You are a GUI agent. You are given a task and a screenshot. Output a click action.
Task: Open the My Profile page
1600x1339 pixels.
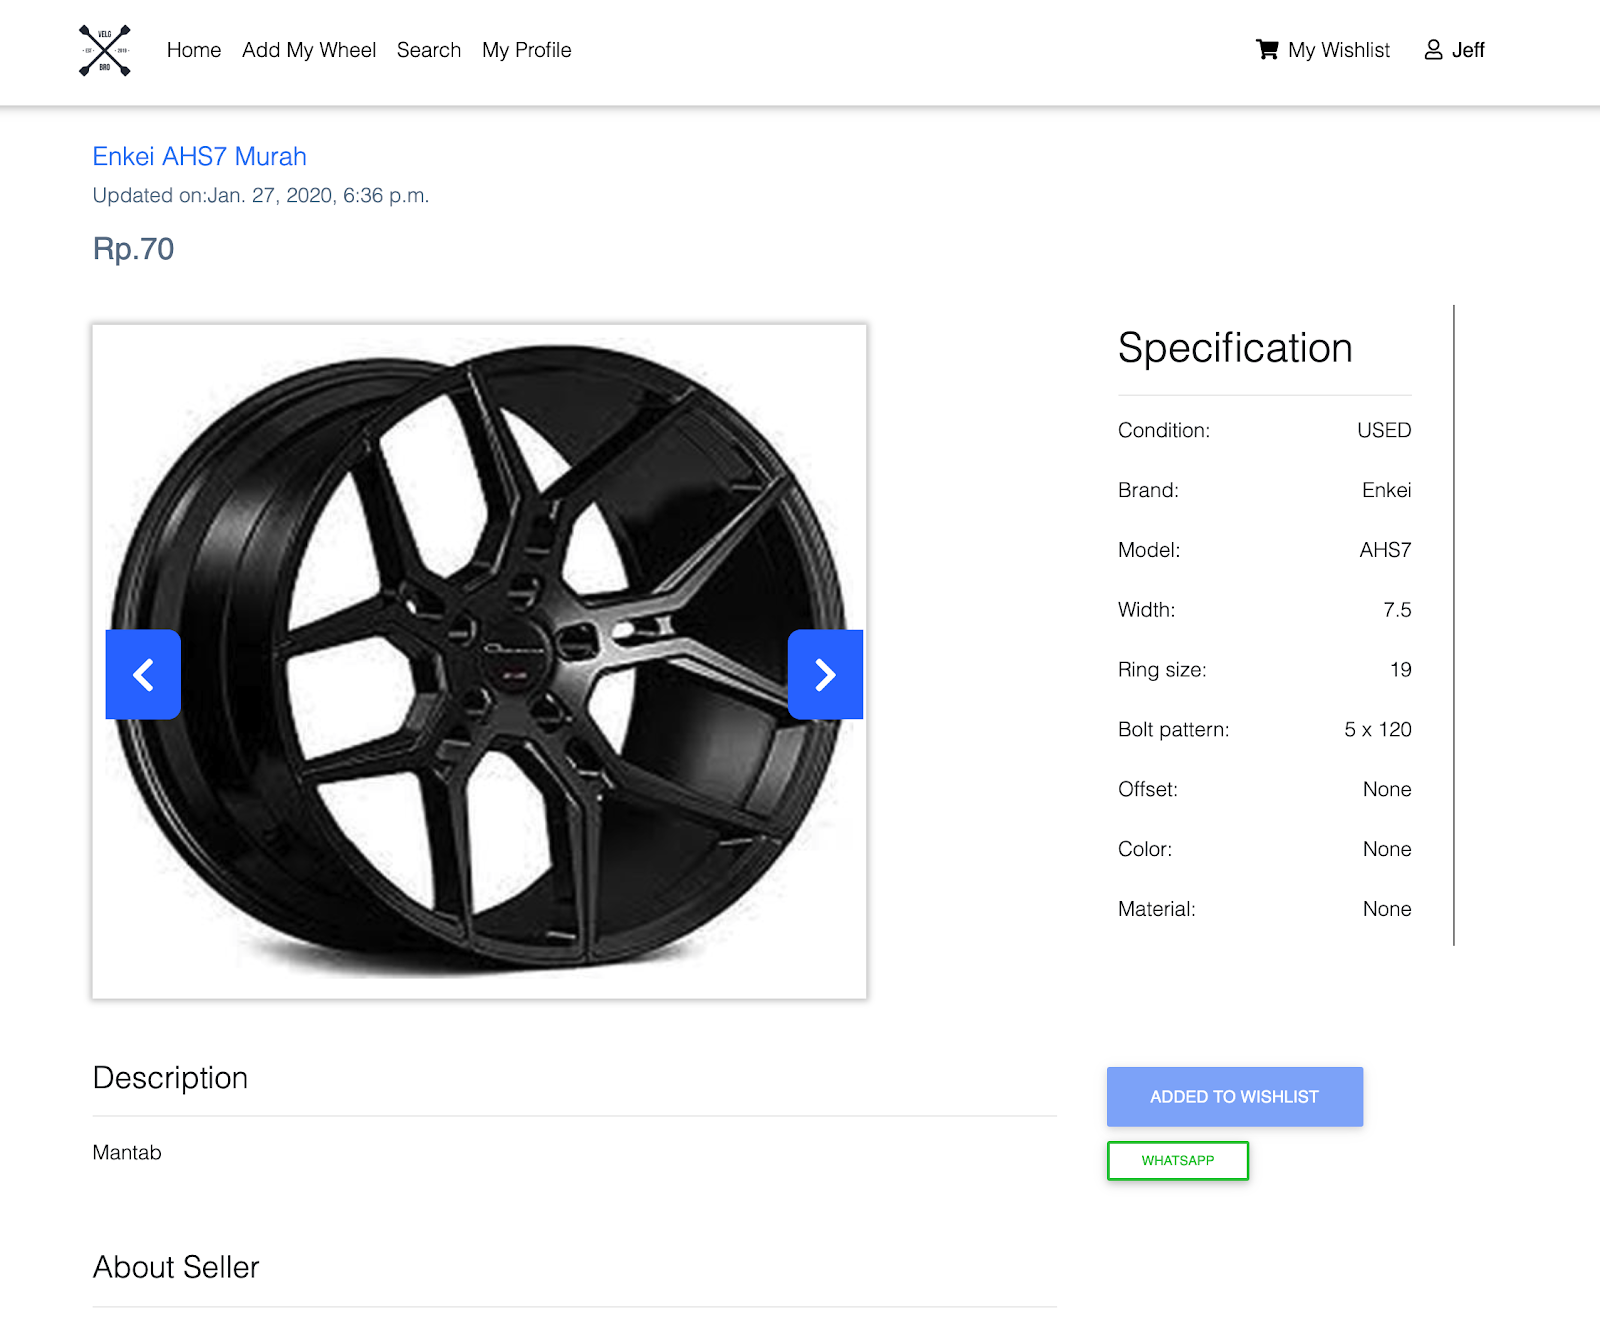(527, 50)
